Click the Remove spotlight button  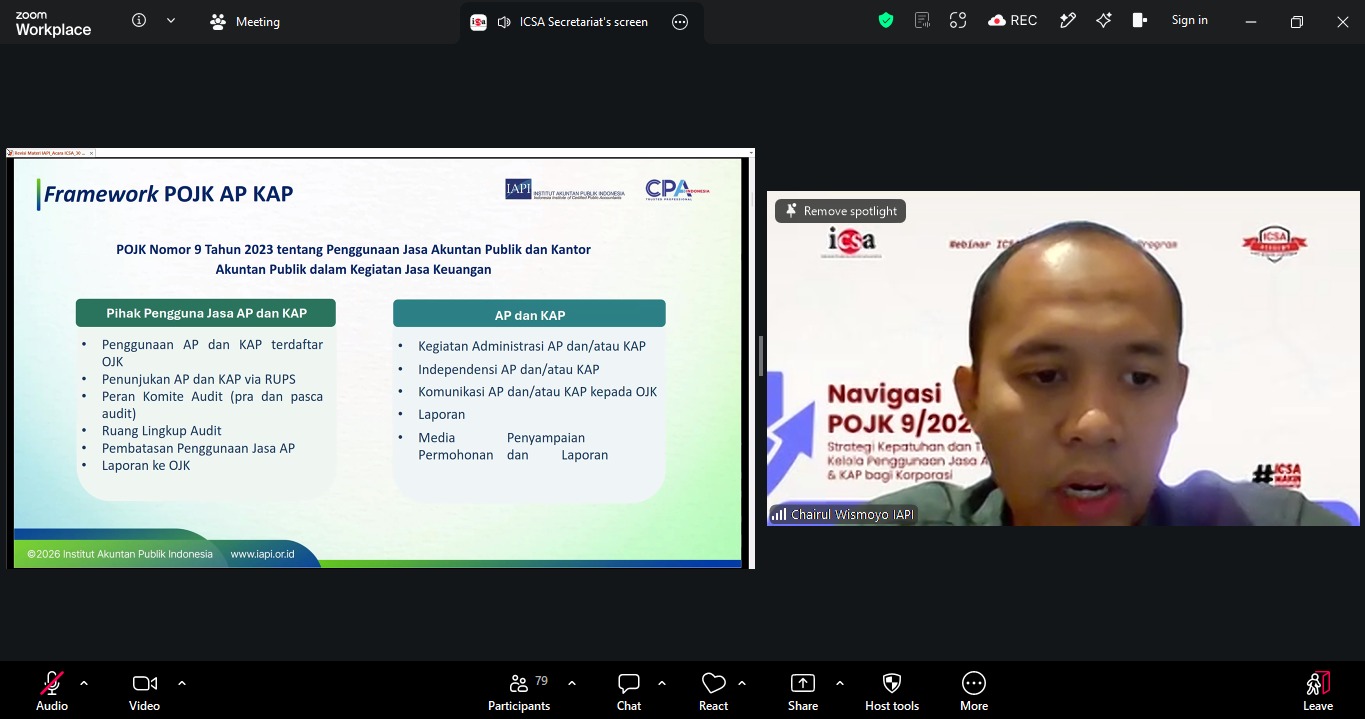point(841,211)
